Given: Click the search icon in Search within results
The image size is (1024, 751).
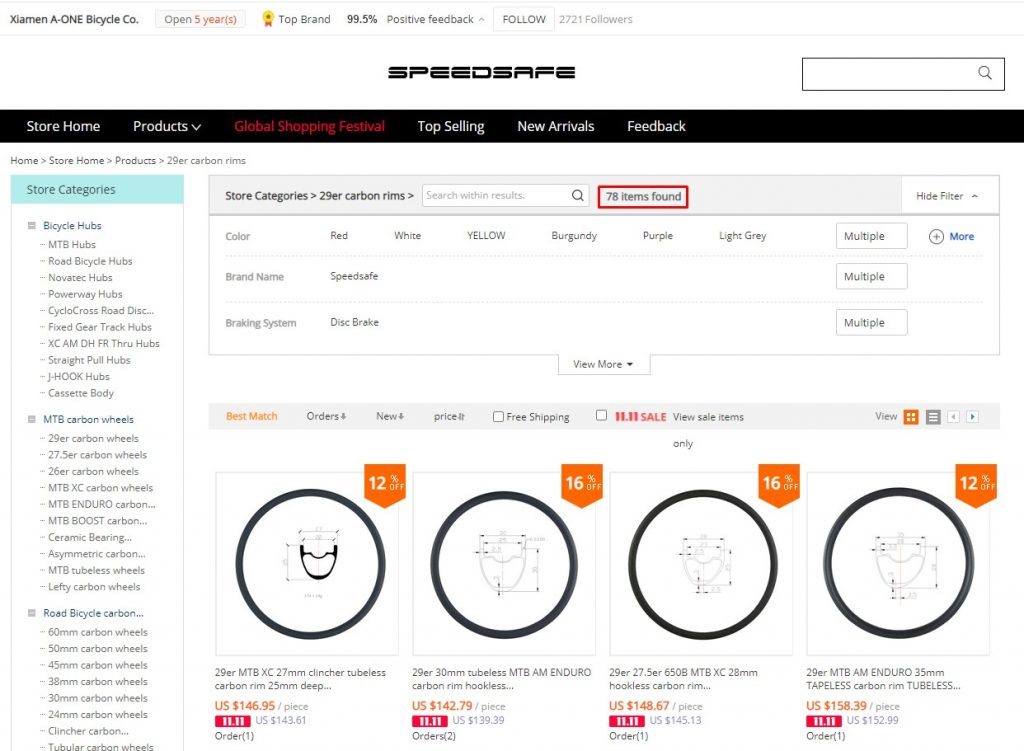Looking at the screenshot, I should pos(576,195).
